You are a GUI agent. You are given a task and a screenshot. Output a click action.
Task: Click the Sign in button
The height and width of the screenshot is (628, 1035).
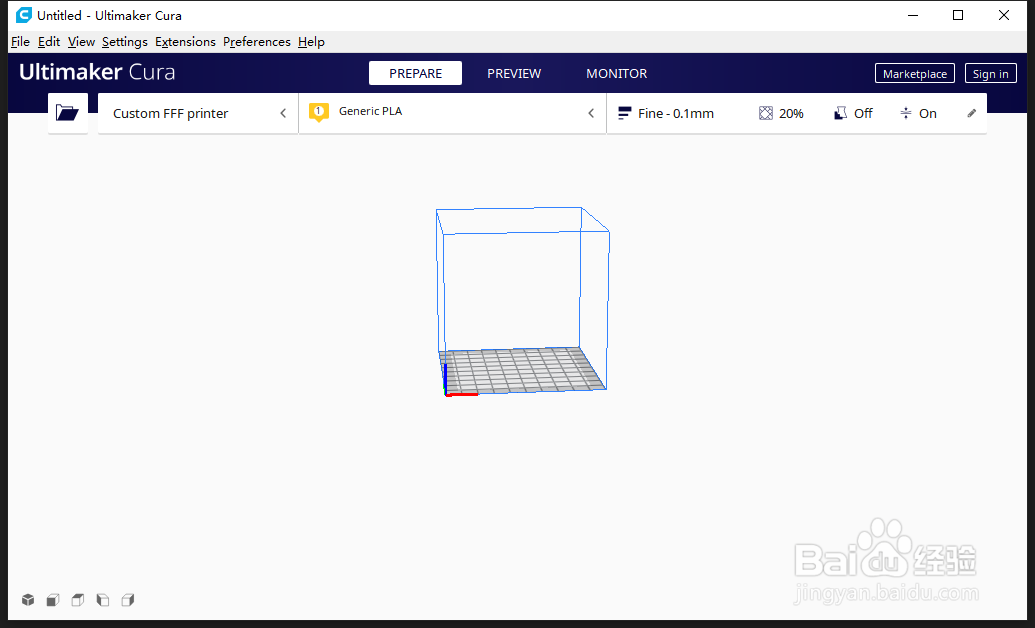[x=990, y=73]
